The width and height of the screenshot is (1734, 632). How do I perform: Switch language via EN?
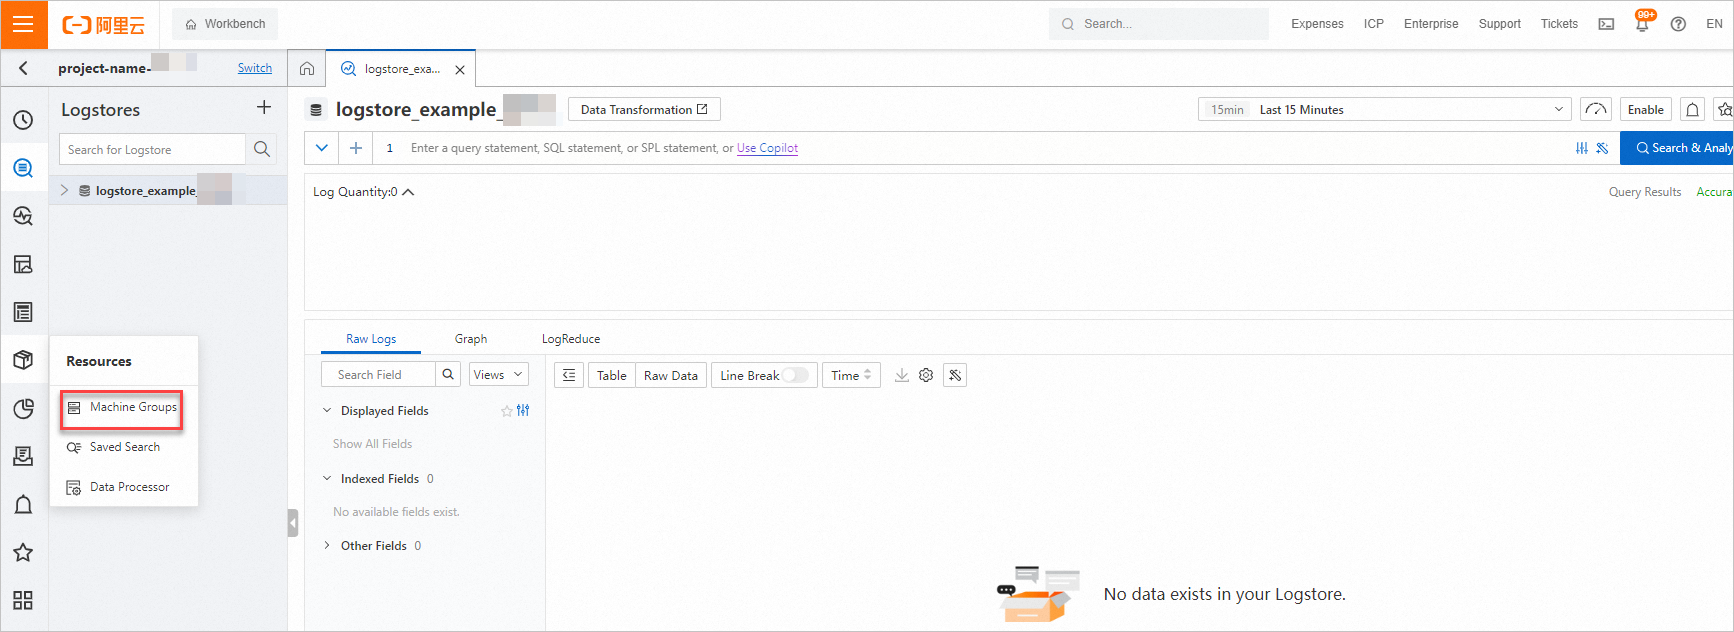click(x=1714, y=24)
